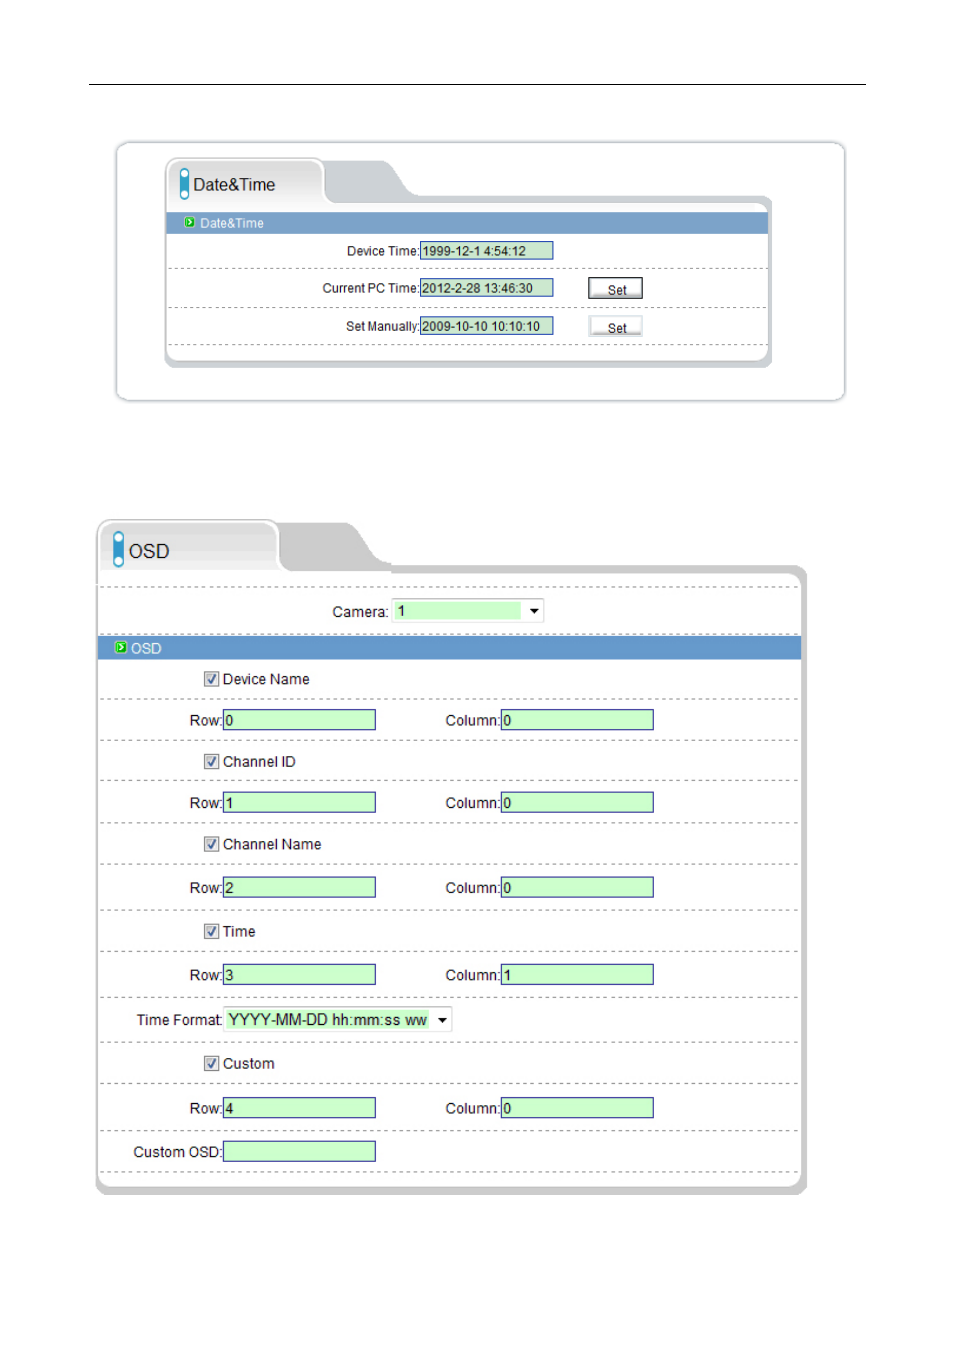Click the Device Name Column field

pos(577,720)
